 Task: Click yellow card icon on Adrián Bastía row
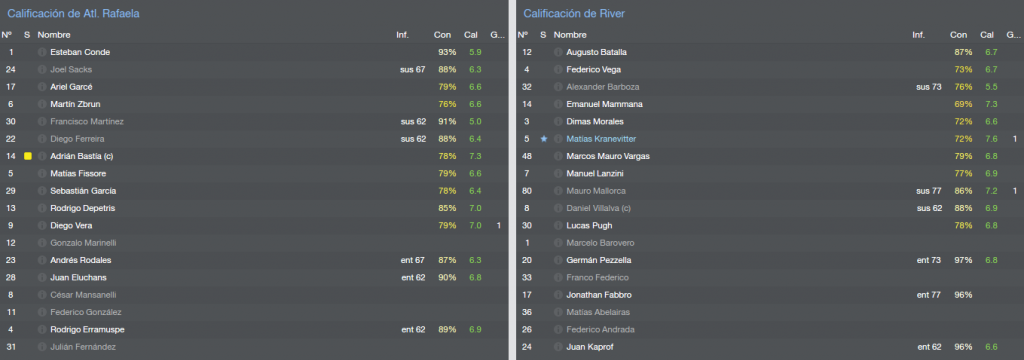click(27, 156)
